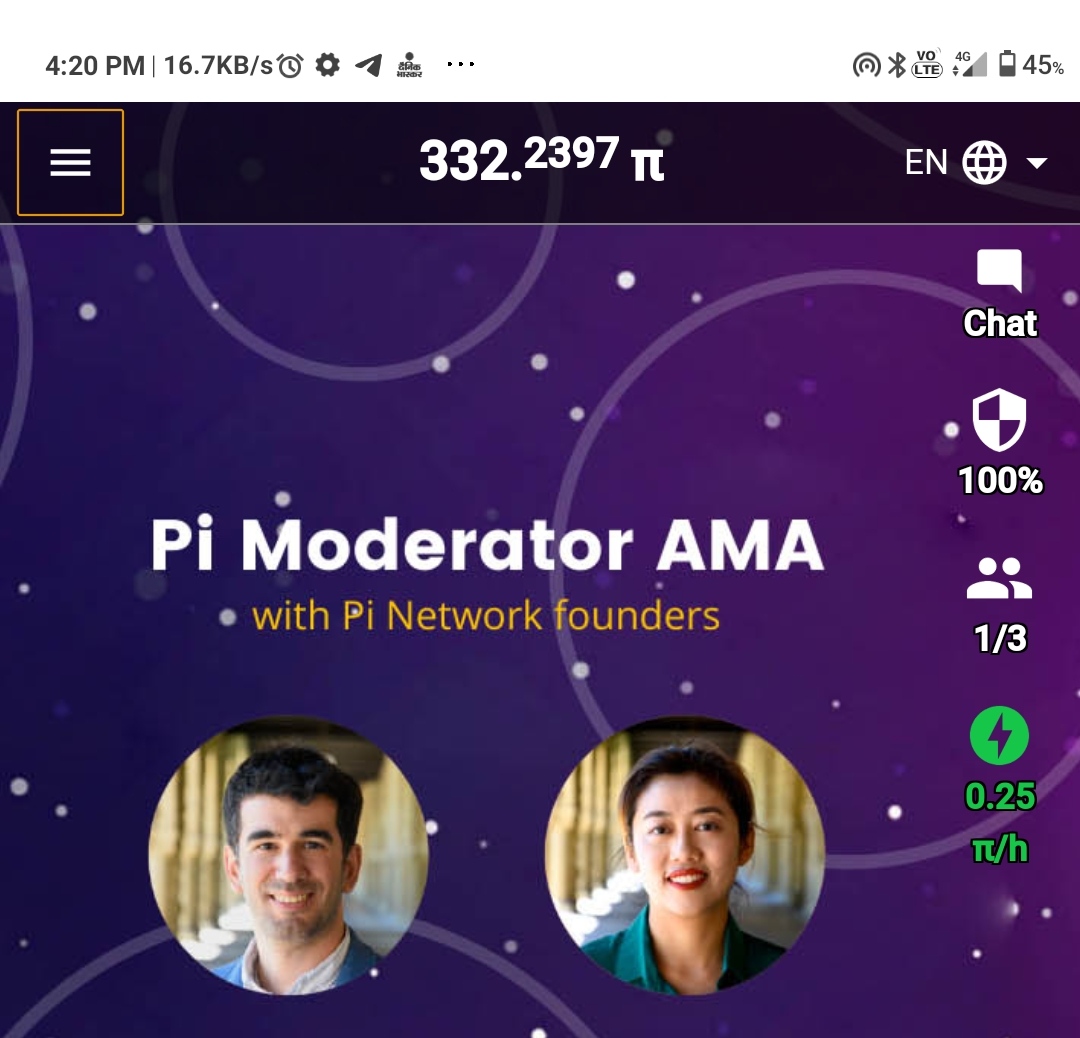
Task: Click the globe language icon
Action: [x=984, y=163]
